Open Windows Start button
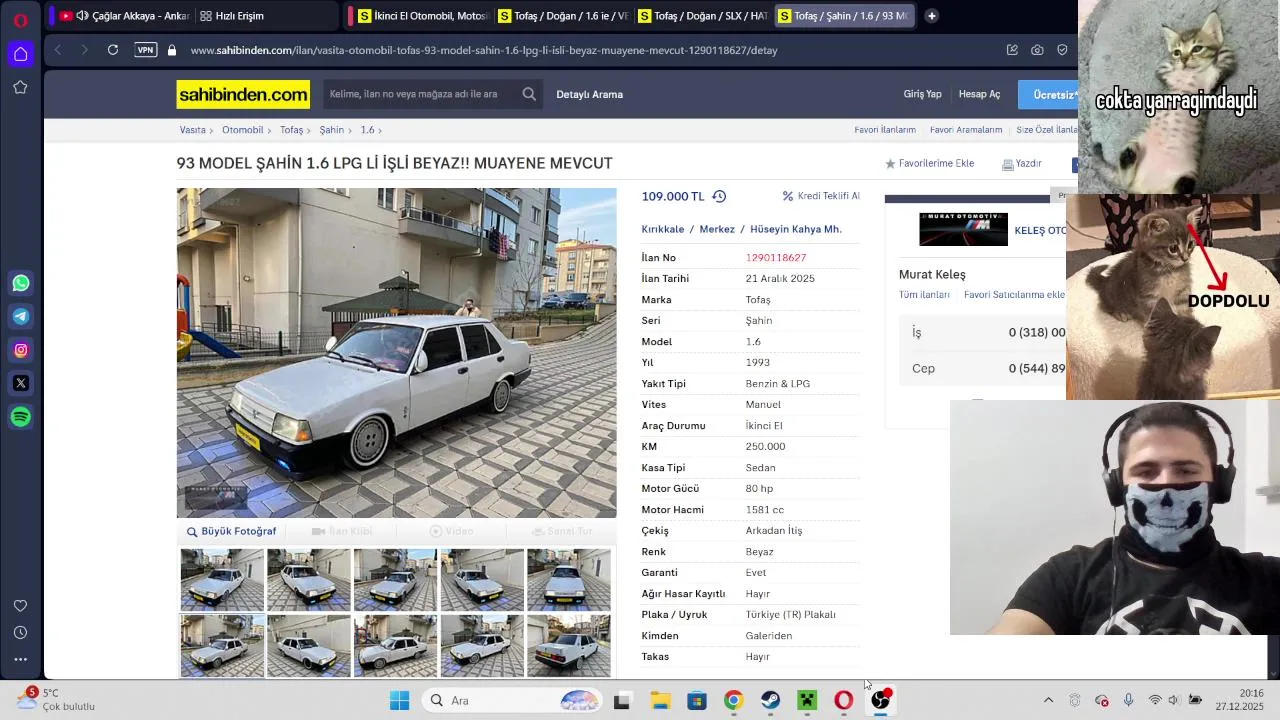The width and height of the screenshot is (1280, 720). [399, 700]
